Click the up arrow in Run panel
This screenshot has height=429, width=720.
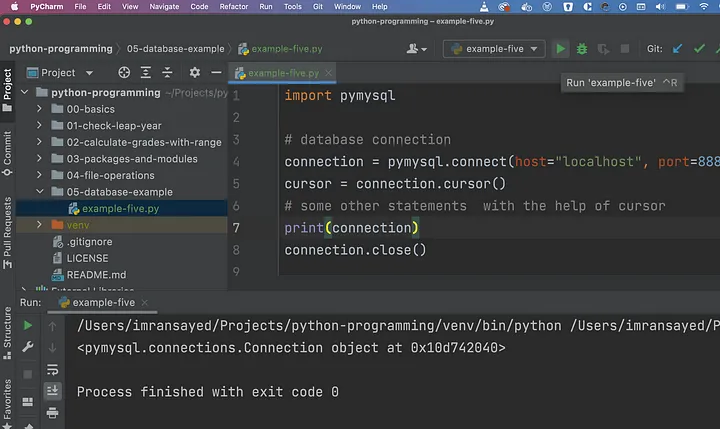[52, 326]
